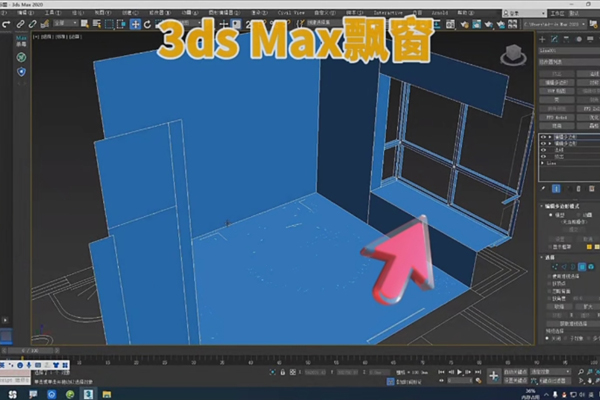Select Vertex sub-object level icon

coord(554,266)
